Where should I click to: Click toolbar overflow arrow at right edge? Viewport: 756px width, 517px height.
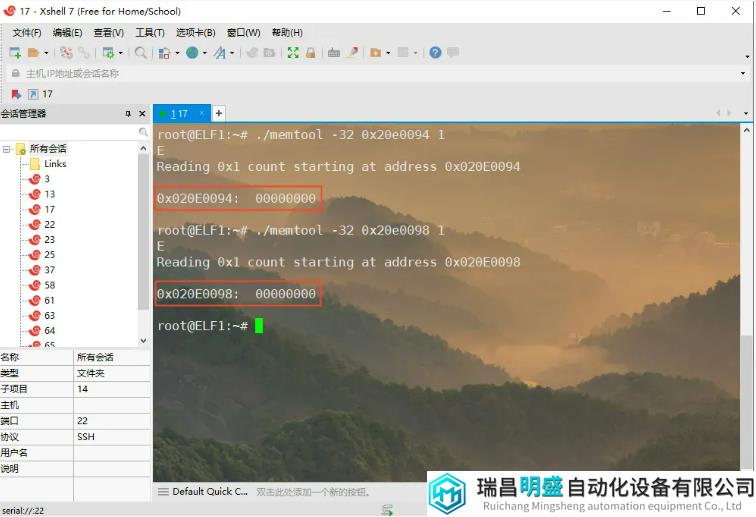[747, 57]
